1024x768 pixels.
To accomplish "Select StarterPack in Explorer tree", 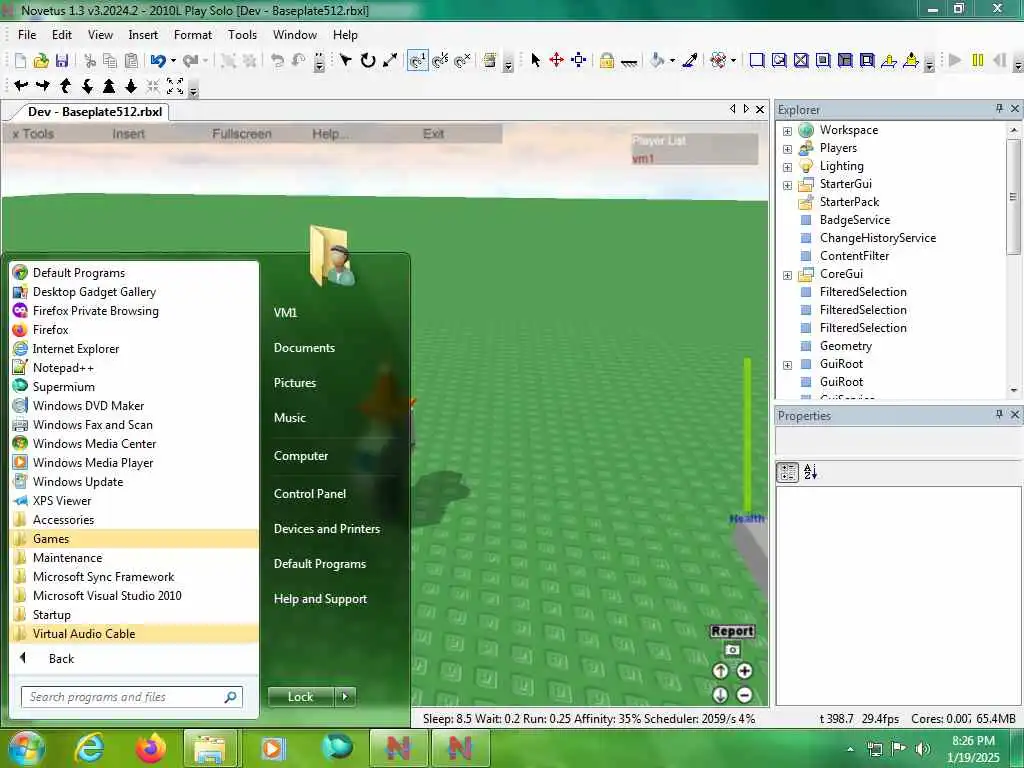I will pyautogui.click(x=849, y=202).
